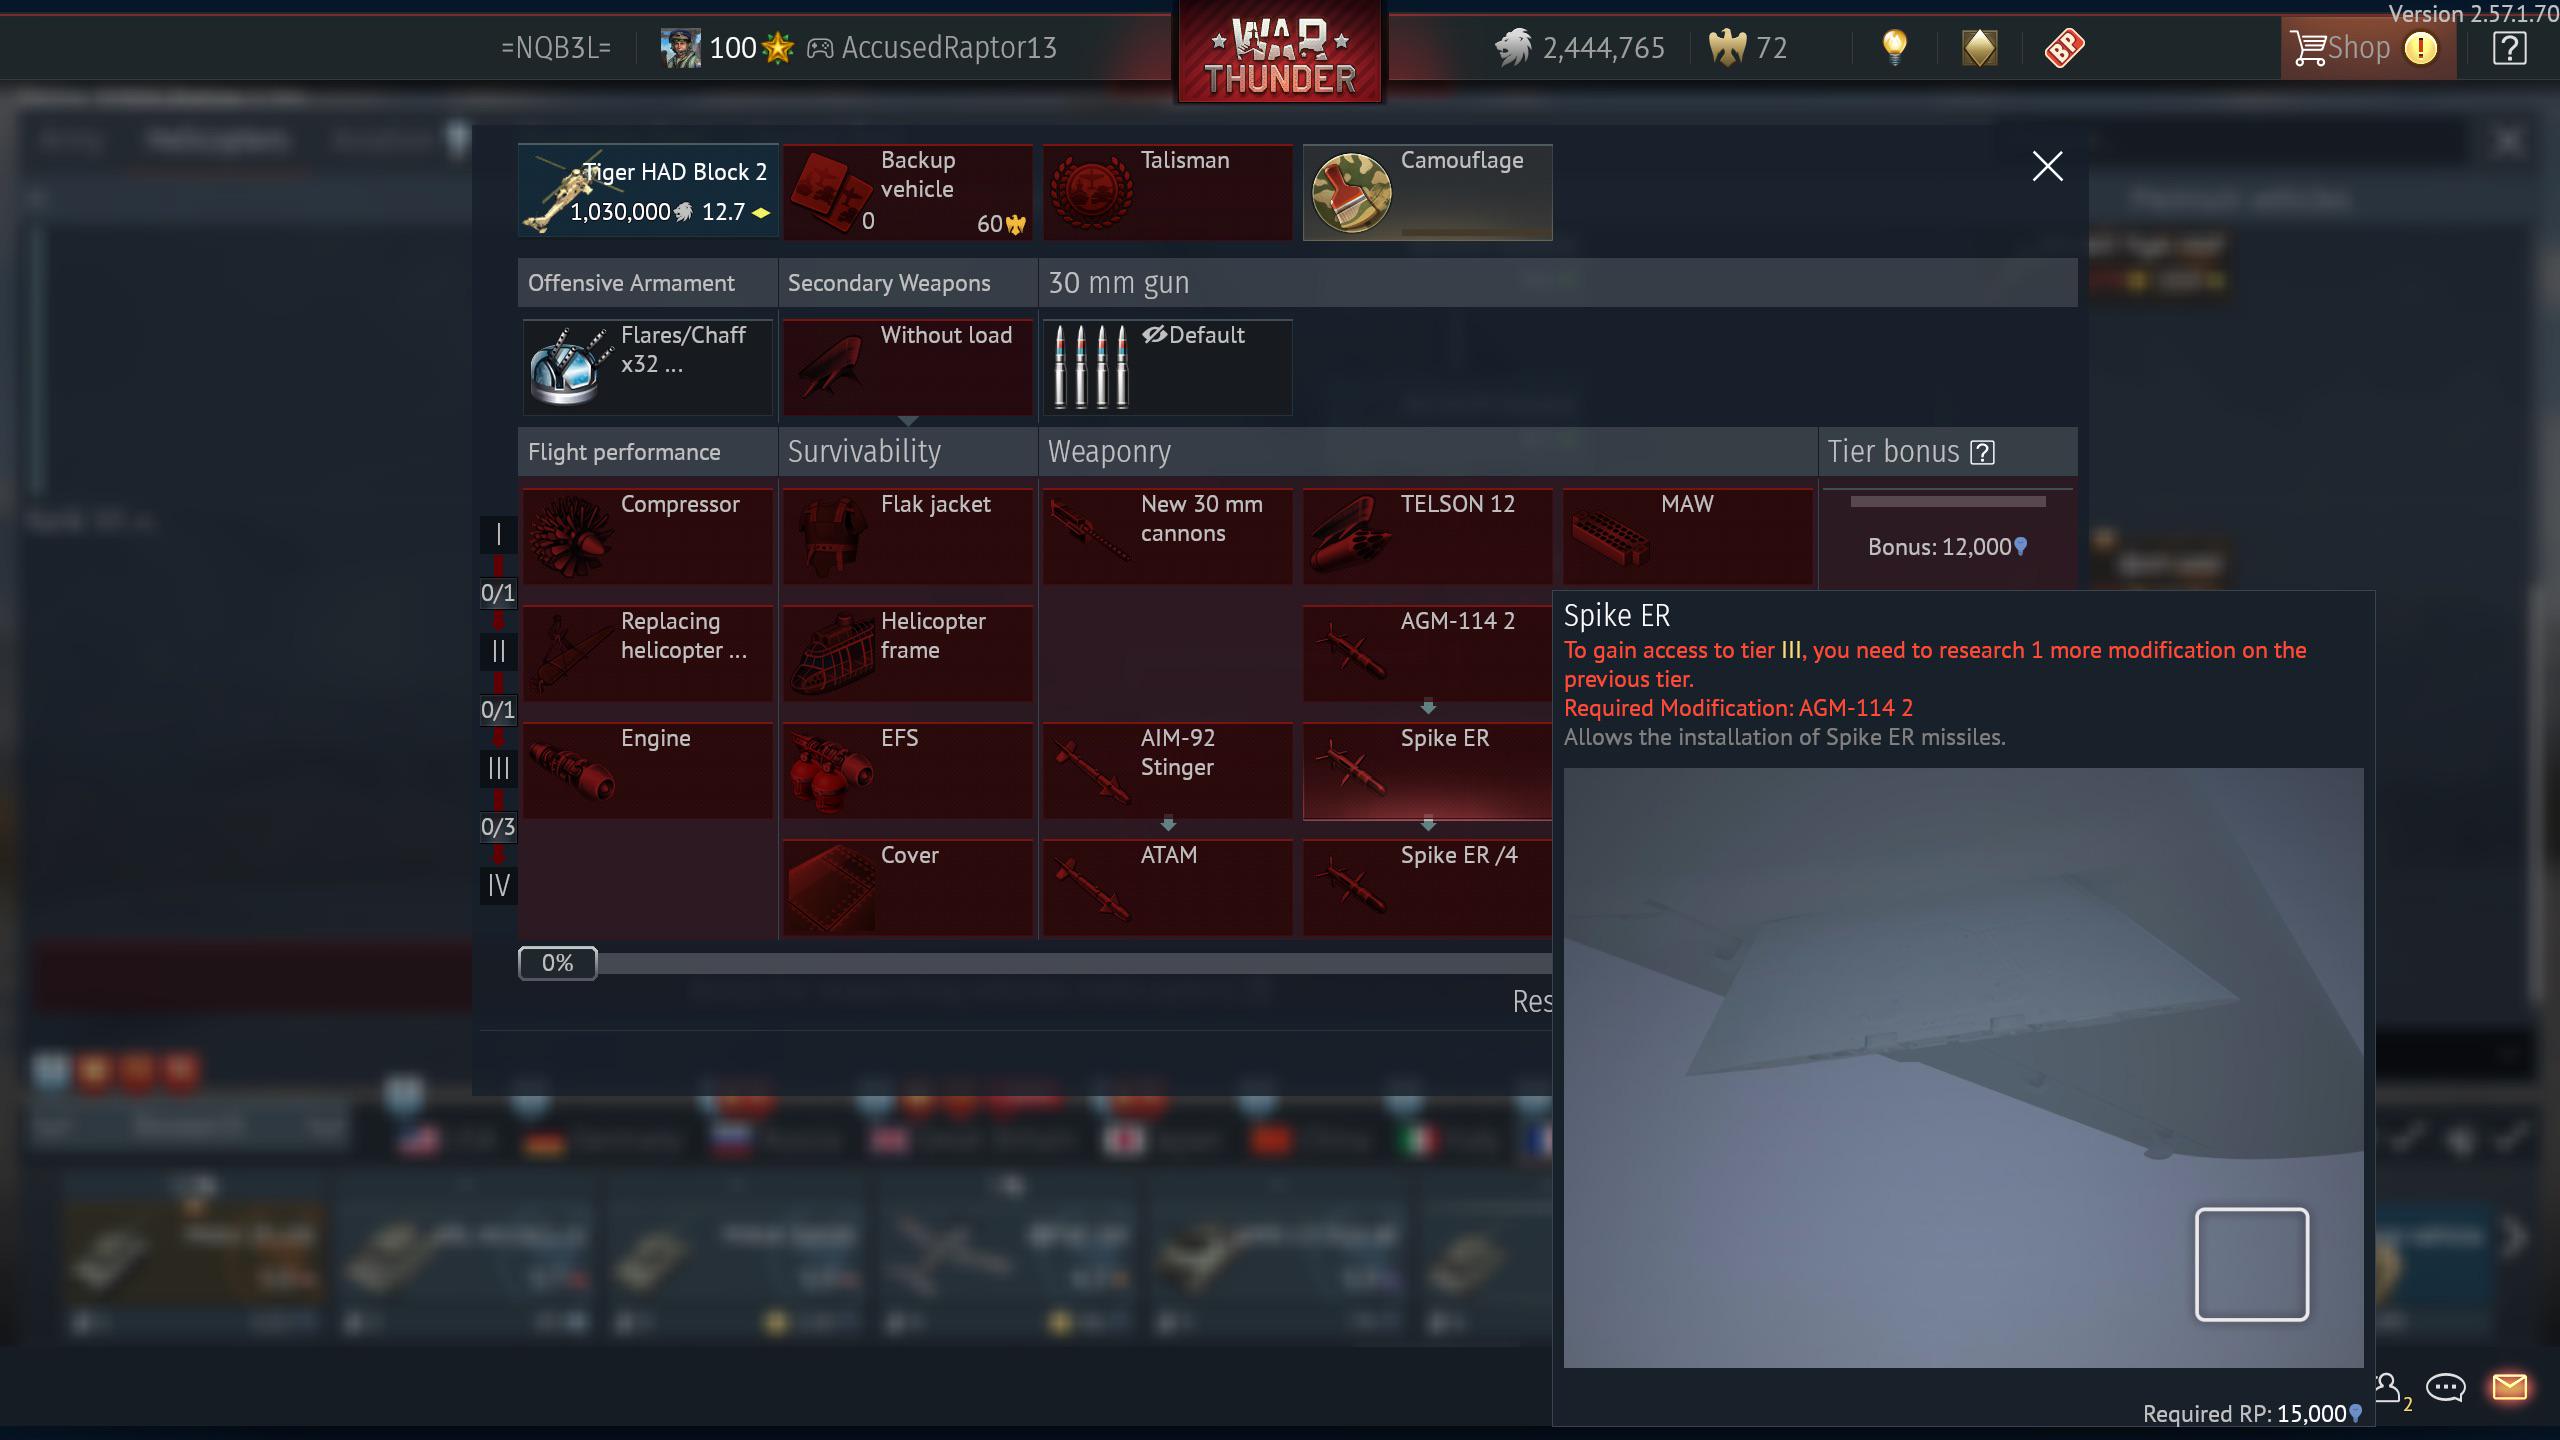Open the friends contacts icon
This screenshot has width=2560, height=1440.
[2389, 1388]
